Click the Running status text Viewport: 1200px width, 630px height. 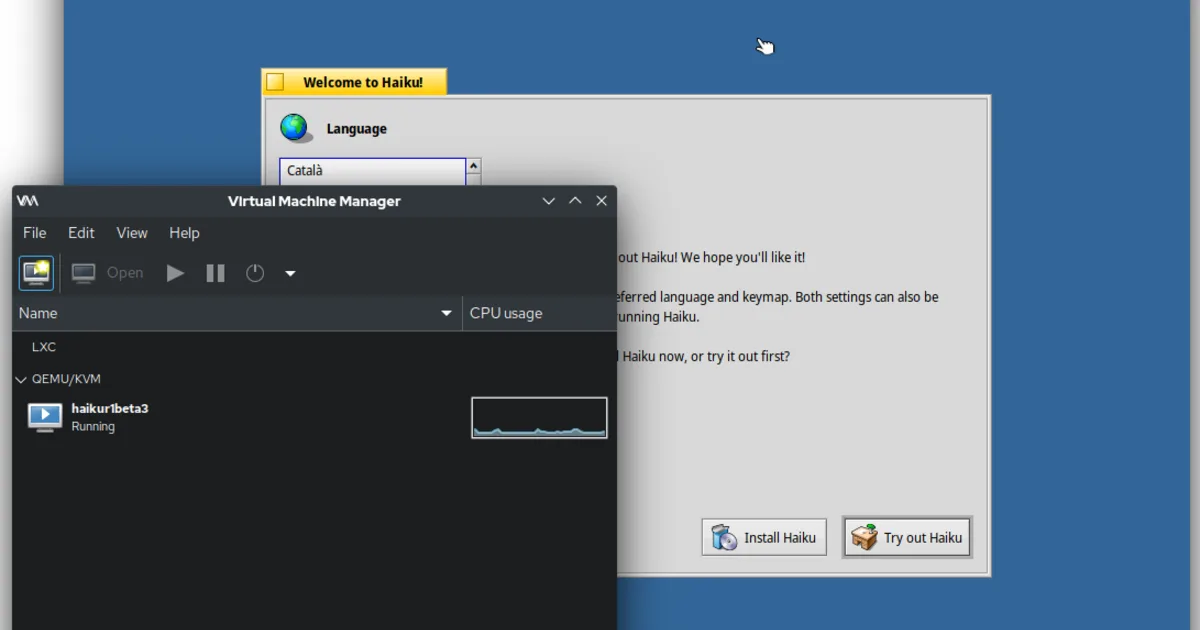93,426
